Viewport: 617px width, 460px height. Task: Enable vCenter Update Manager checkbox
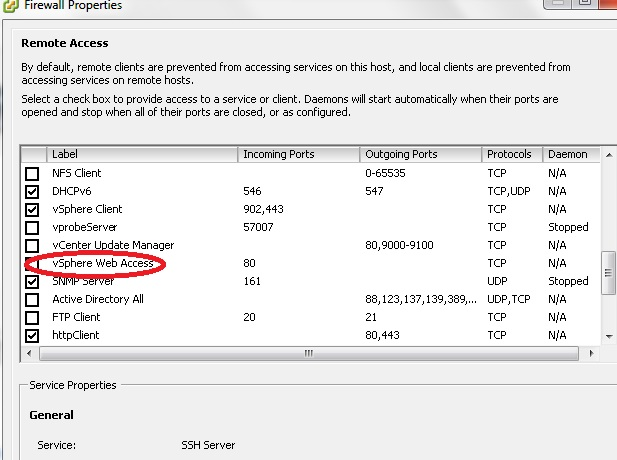(33, 246)
